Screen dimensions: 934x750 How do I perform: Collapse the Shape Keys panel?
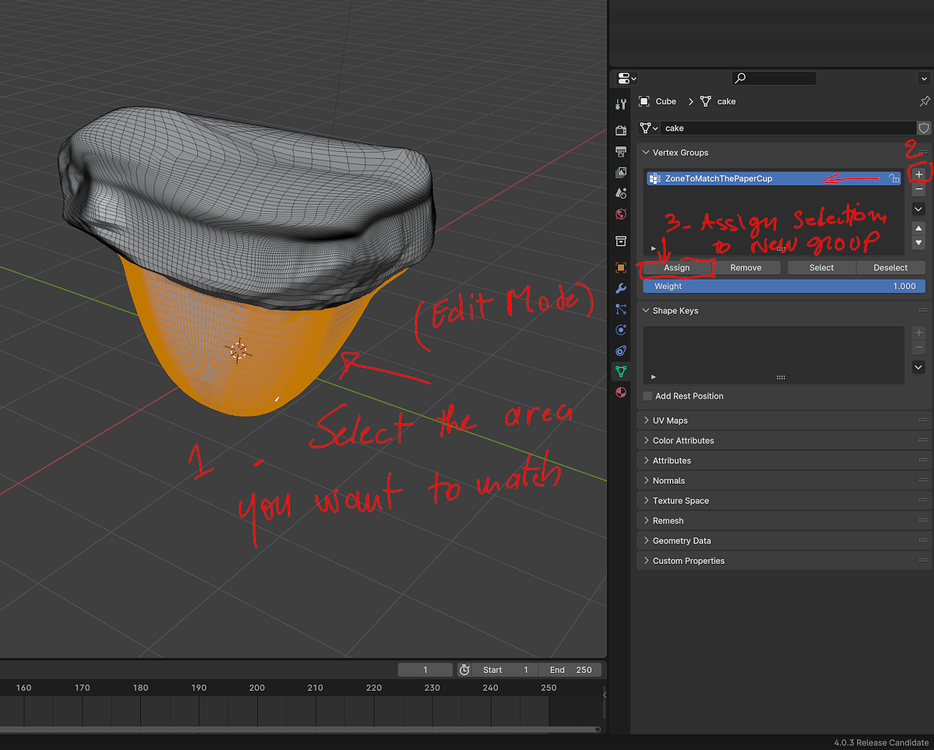646,310
